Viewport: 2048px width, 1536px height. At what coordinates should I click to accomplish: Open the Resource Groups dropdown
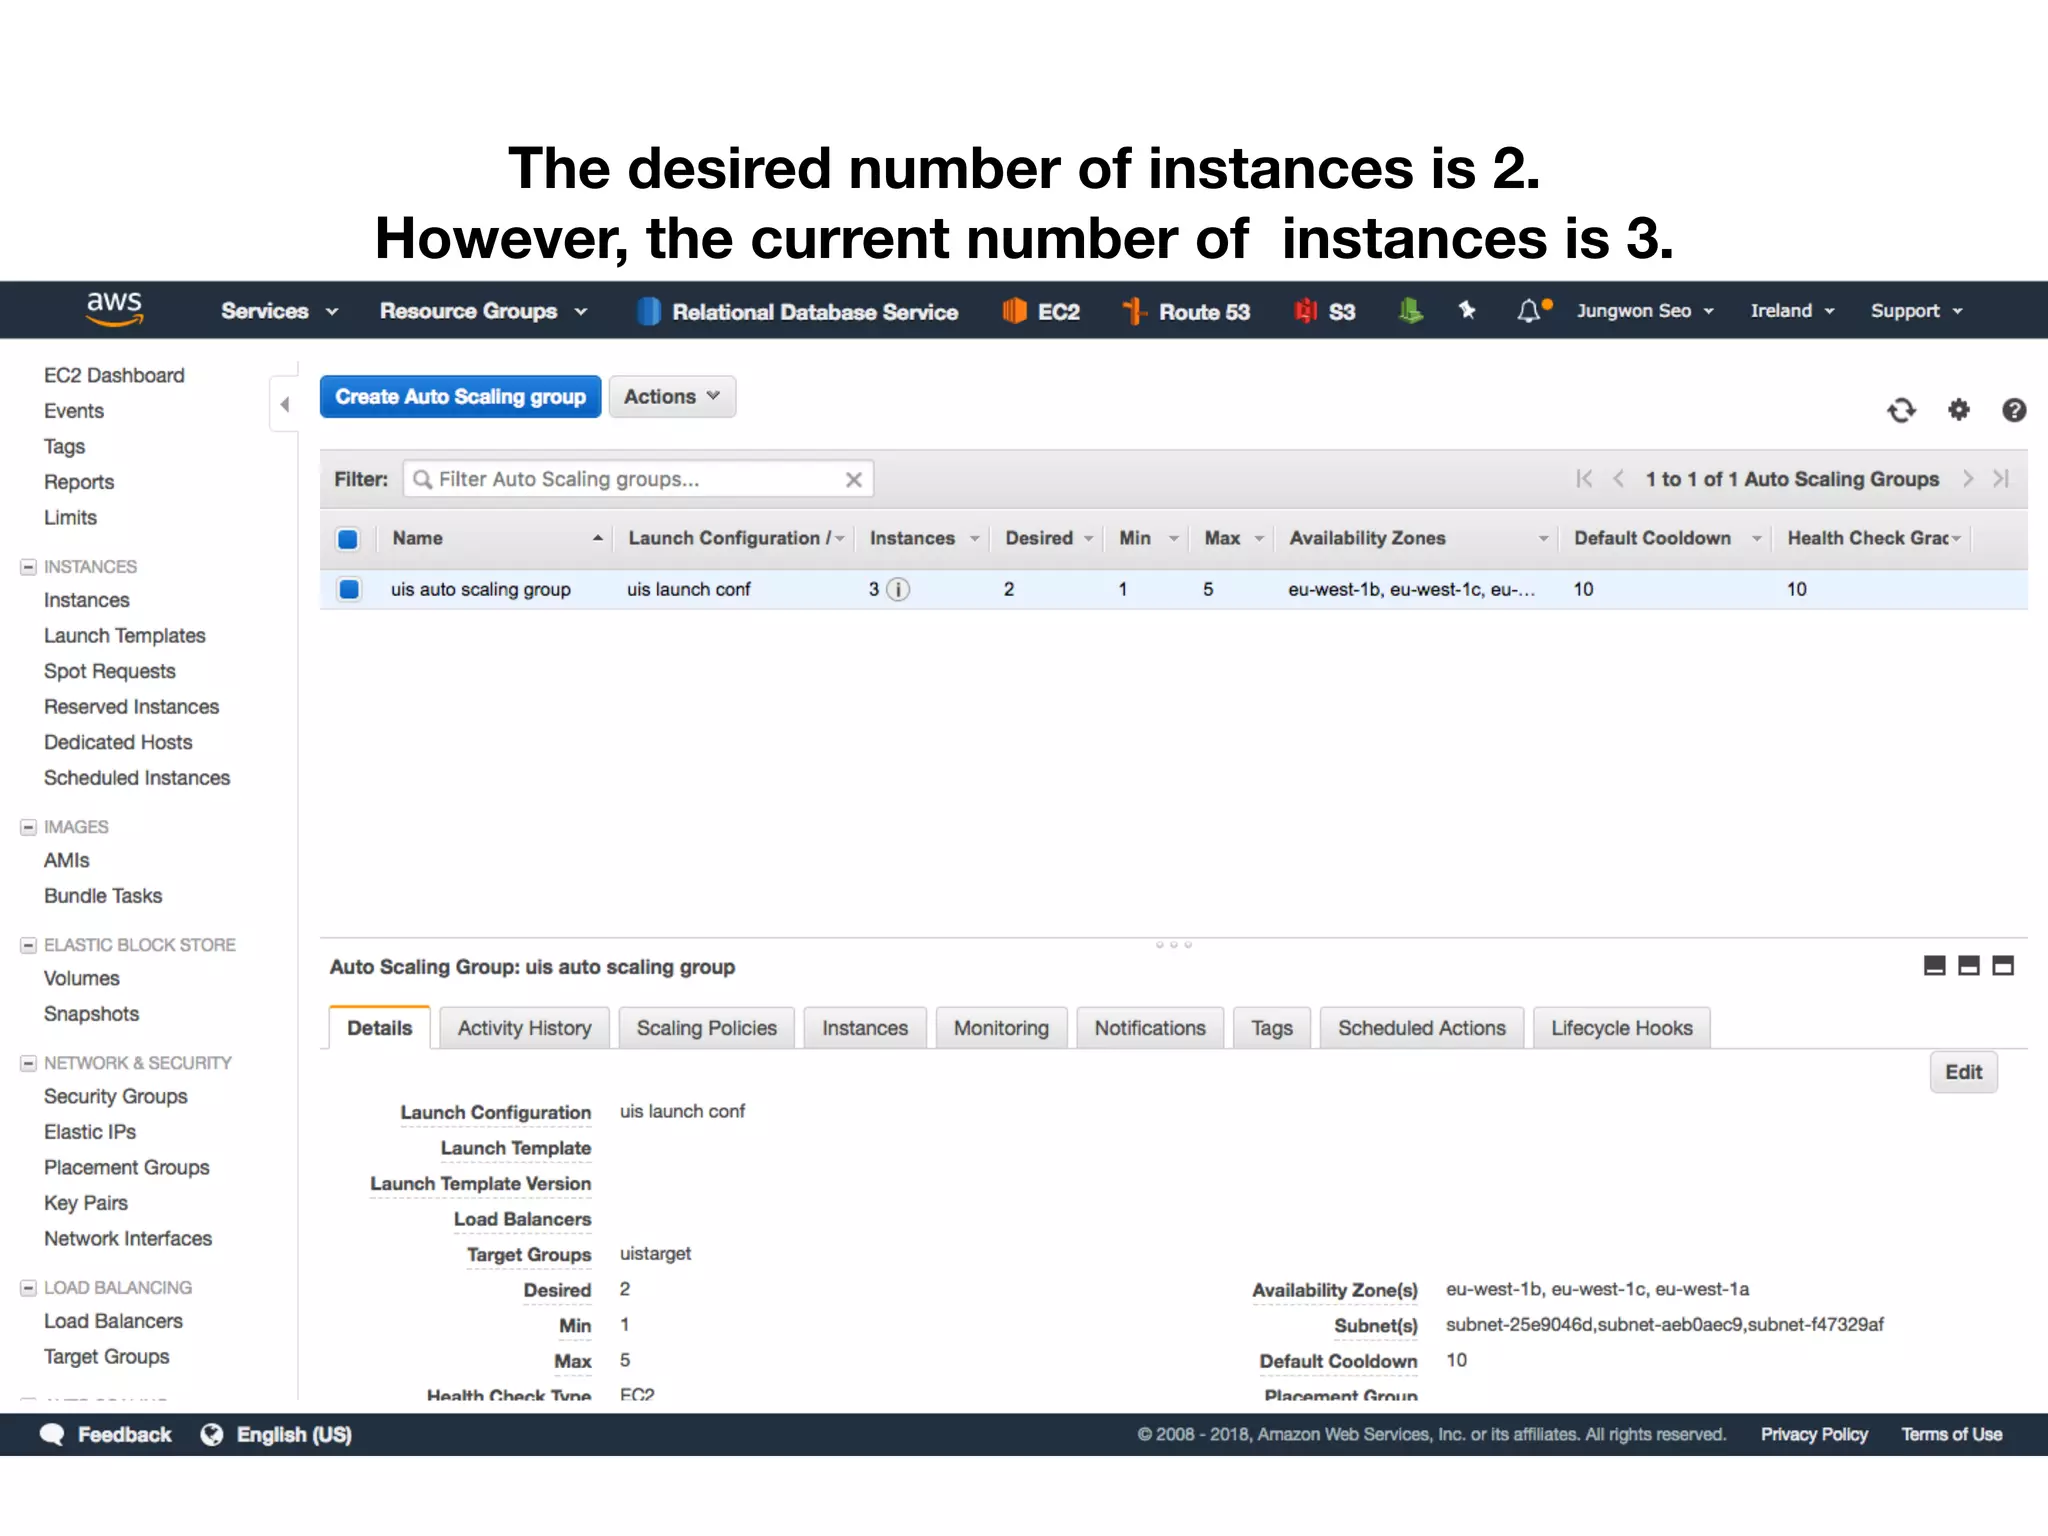point(483,311)
